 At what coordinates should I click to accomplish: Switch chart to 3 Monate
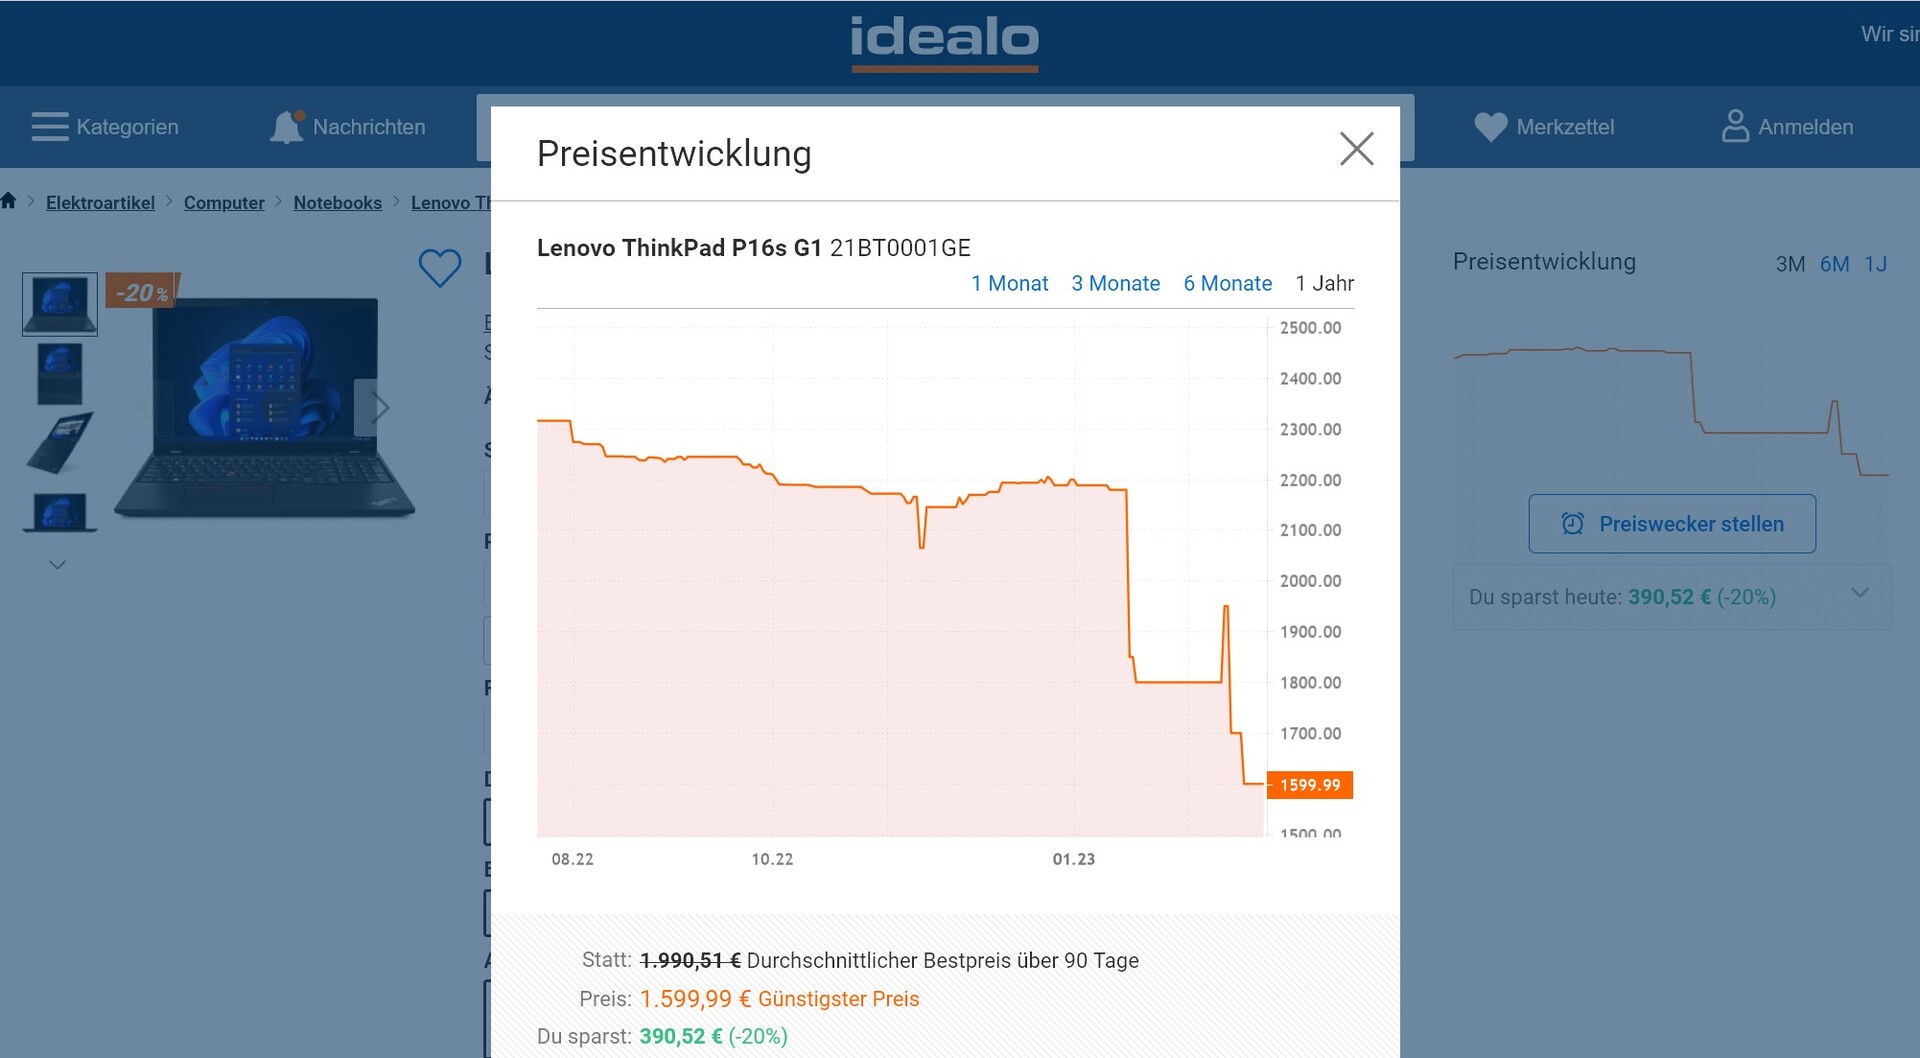click(x=1115, y=284)
